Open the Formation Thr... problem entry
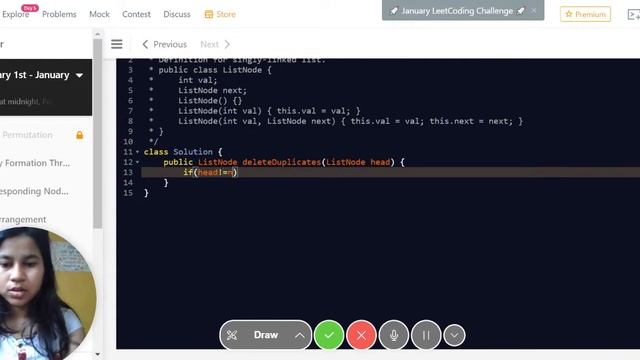 click(35, 163)
